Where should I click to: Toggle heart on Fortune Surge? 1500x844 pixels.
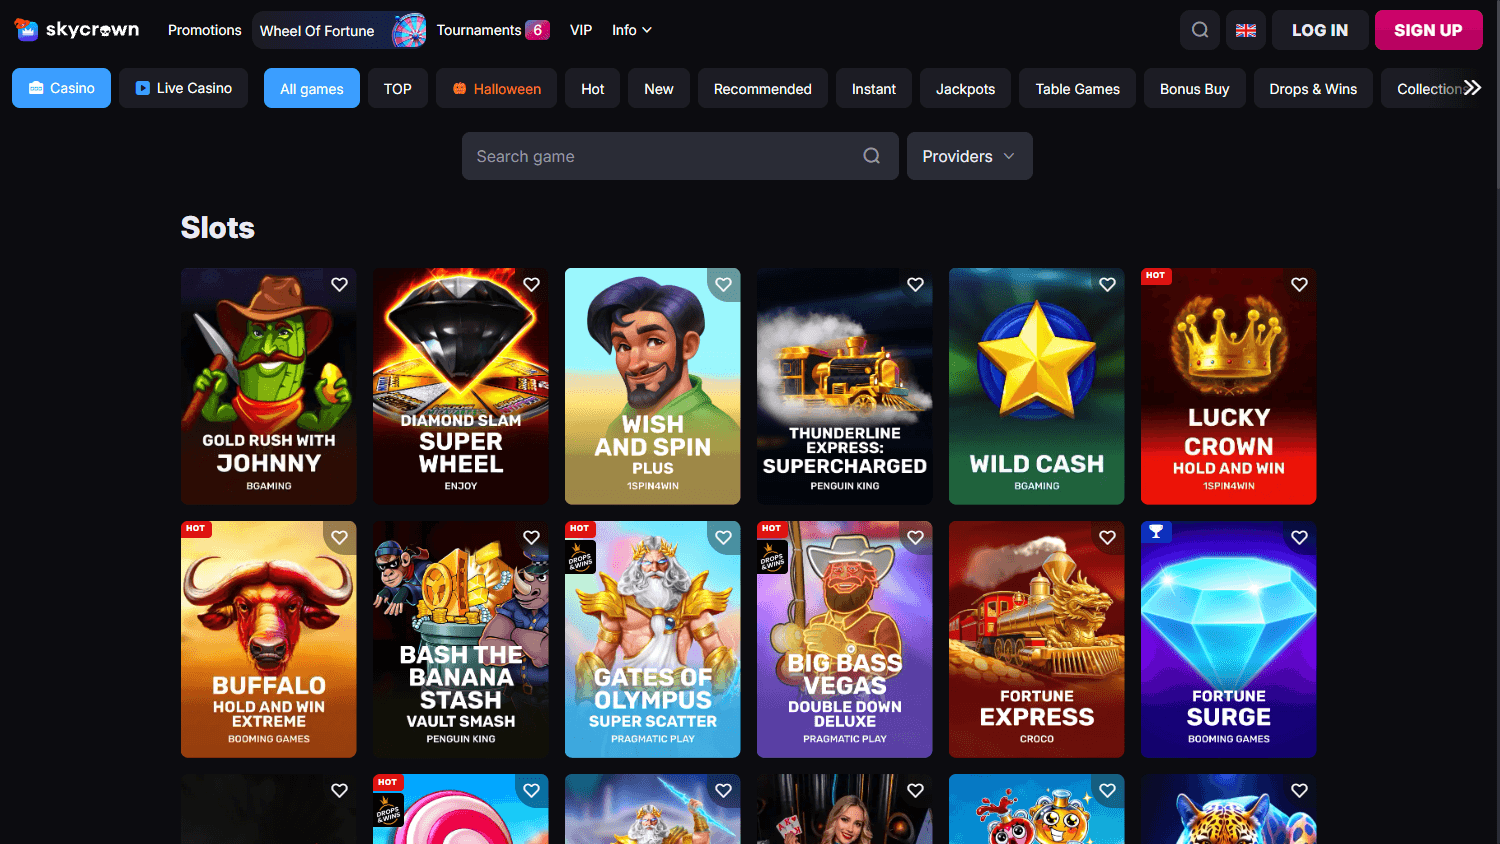click(1300, 538)
